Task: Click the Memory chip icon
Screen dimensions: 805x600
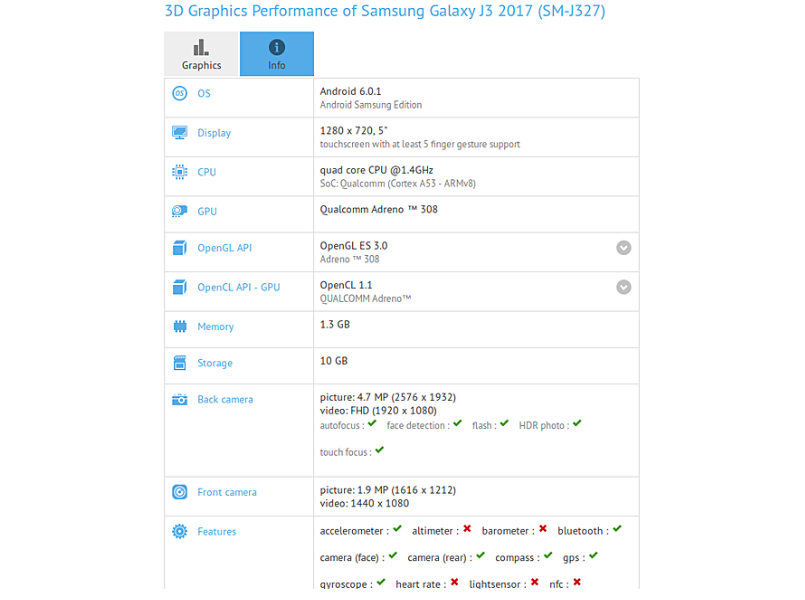Action: 180,326
